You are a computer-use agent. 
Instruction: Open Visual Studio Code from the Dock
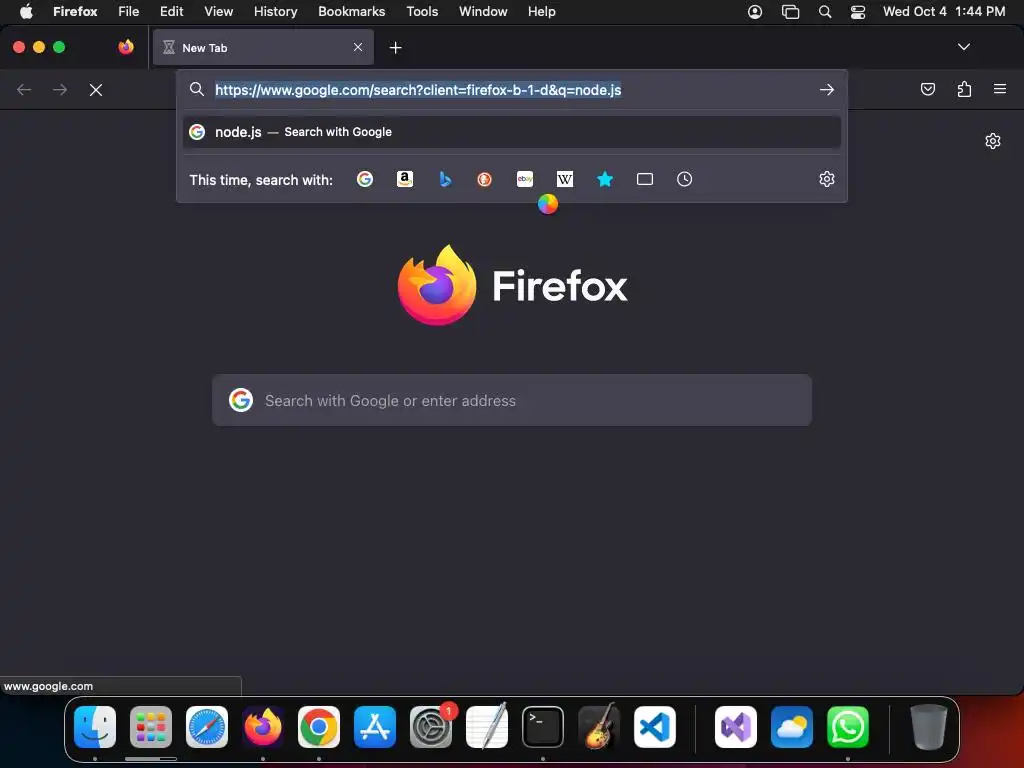tap(654, 727)
